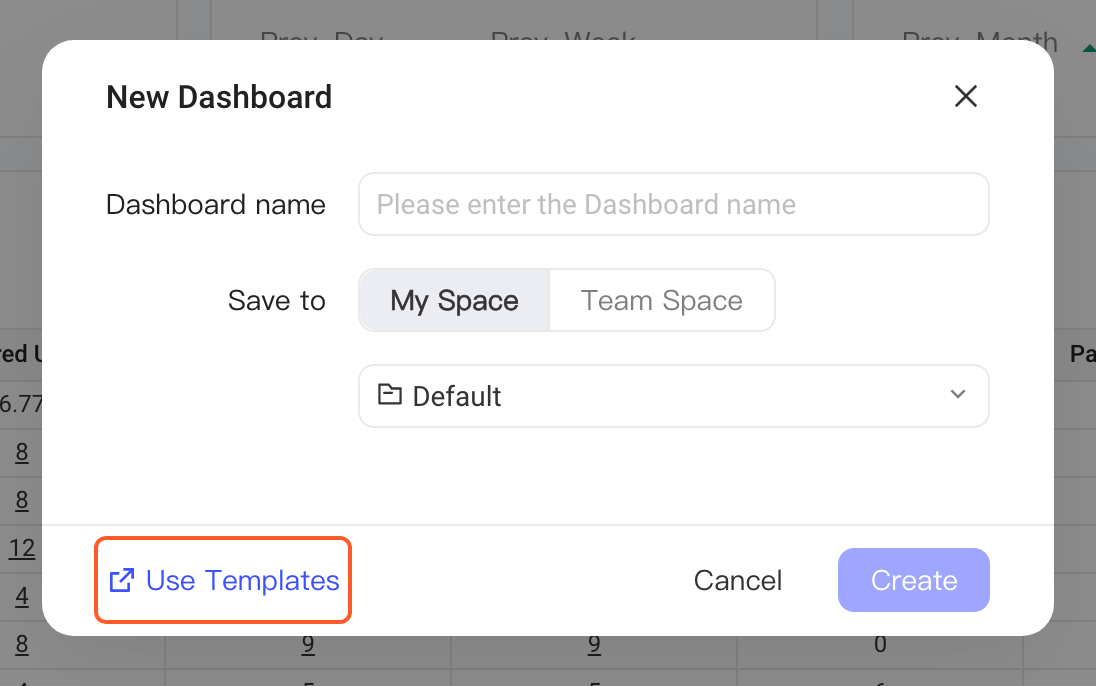
Task: Close the New Dashboard dialog
Action: pyautogui.click(x=965, y=97)
